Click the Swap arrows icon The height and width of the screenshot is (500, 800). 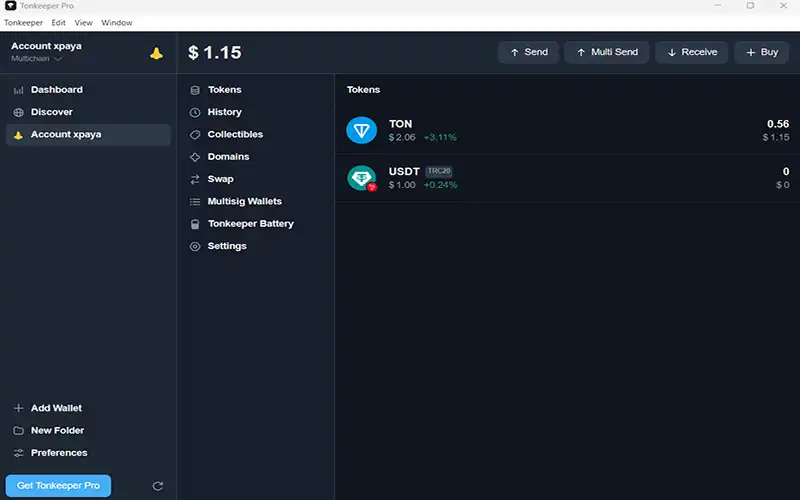[x=195, y=180]
